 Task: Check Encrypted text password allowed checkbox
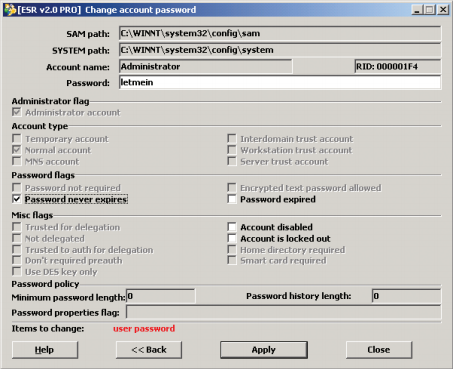[x=232, y=187]
